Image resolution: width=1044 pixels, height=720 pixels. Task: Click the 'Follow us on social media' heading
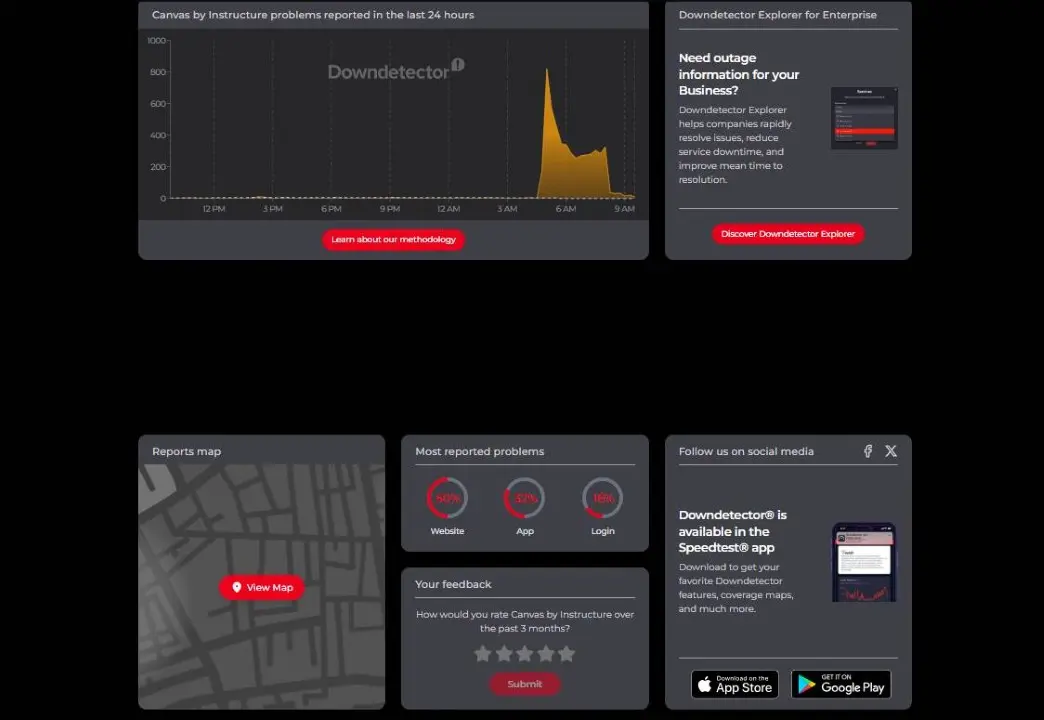tap(746, 451)
